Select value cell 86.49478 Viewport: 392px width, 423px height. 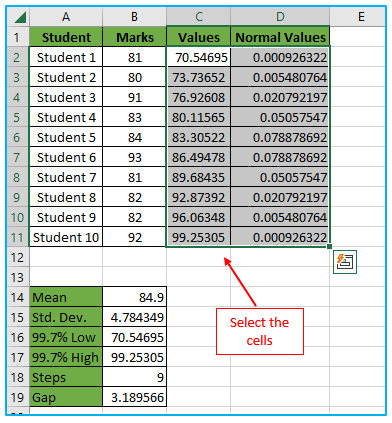pyautogui.click(x=199, y=157)
